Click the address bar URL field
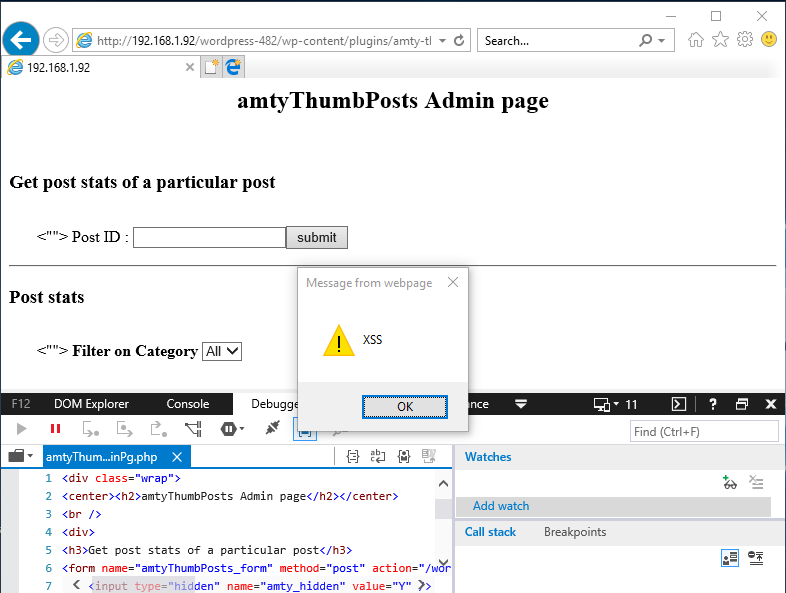This screenshot has width=786, height=593. tap(264, 41)
